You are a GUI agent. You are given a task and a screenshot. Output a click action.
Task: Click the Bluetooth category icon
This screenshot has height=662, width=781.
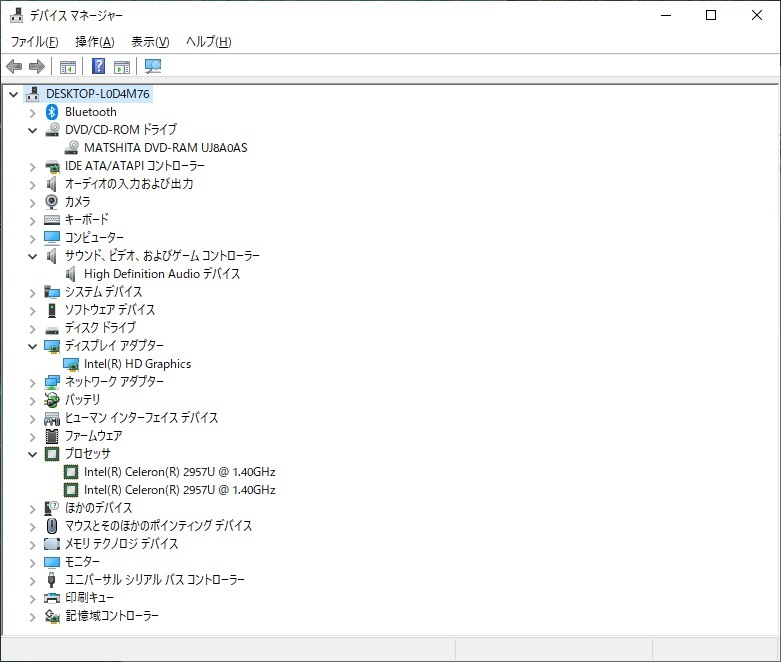tap(52, 112)
